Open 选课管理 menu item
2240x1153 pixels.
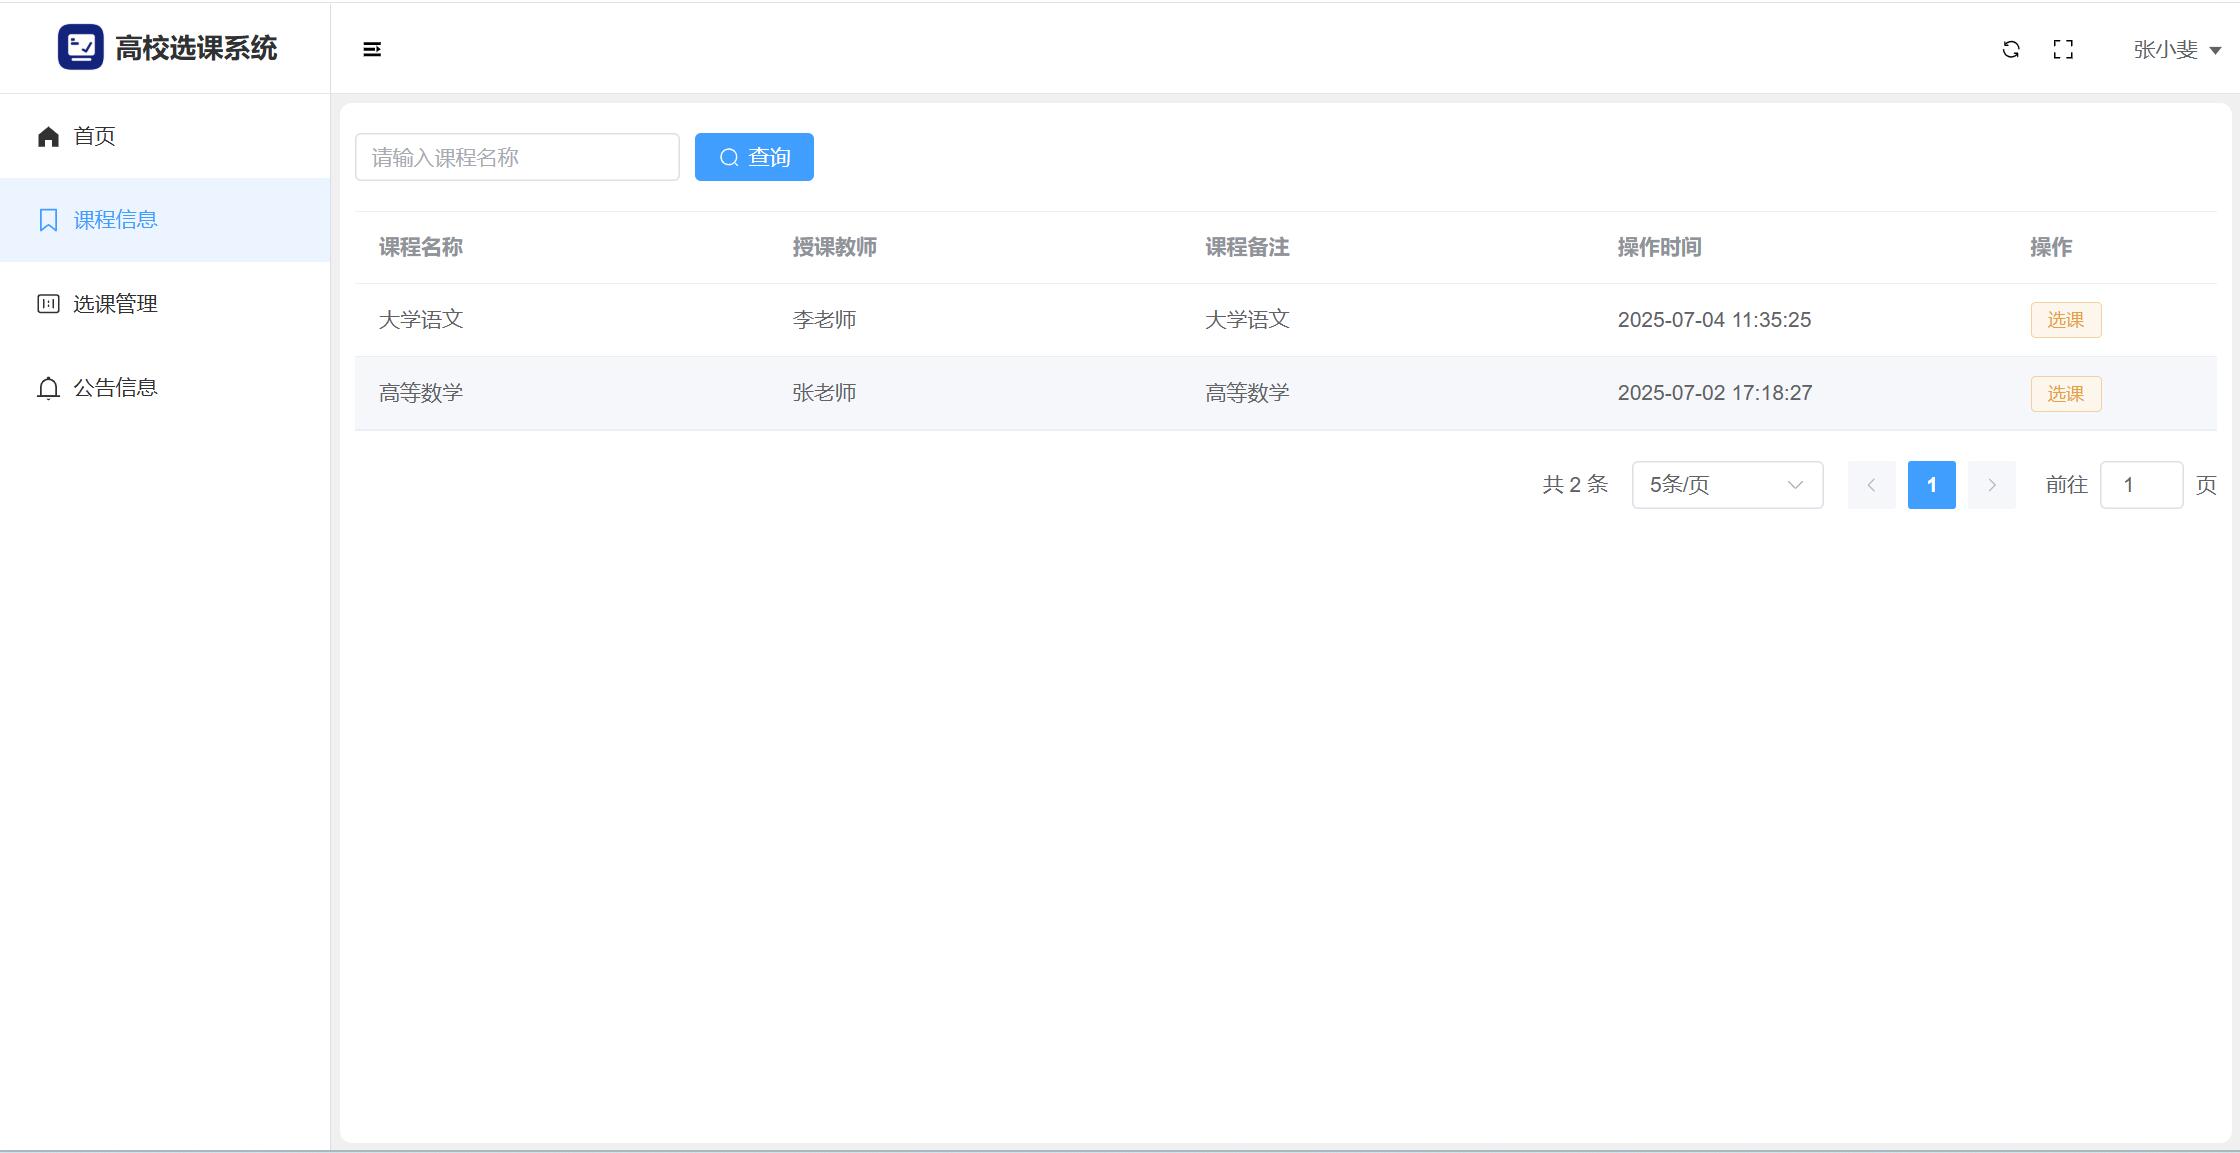coord(115,304)
